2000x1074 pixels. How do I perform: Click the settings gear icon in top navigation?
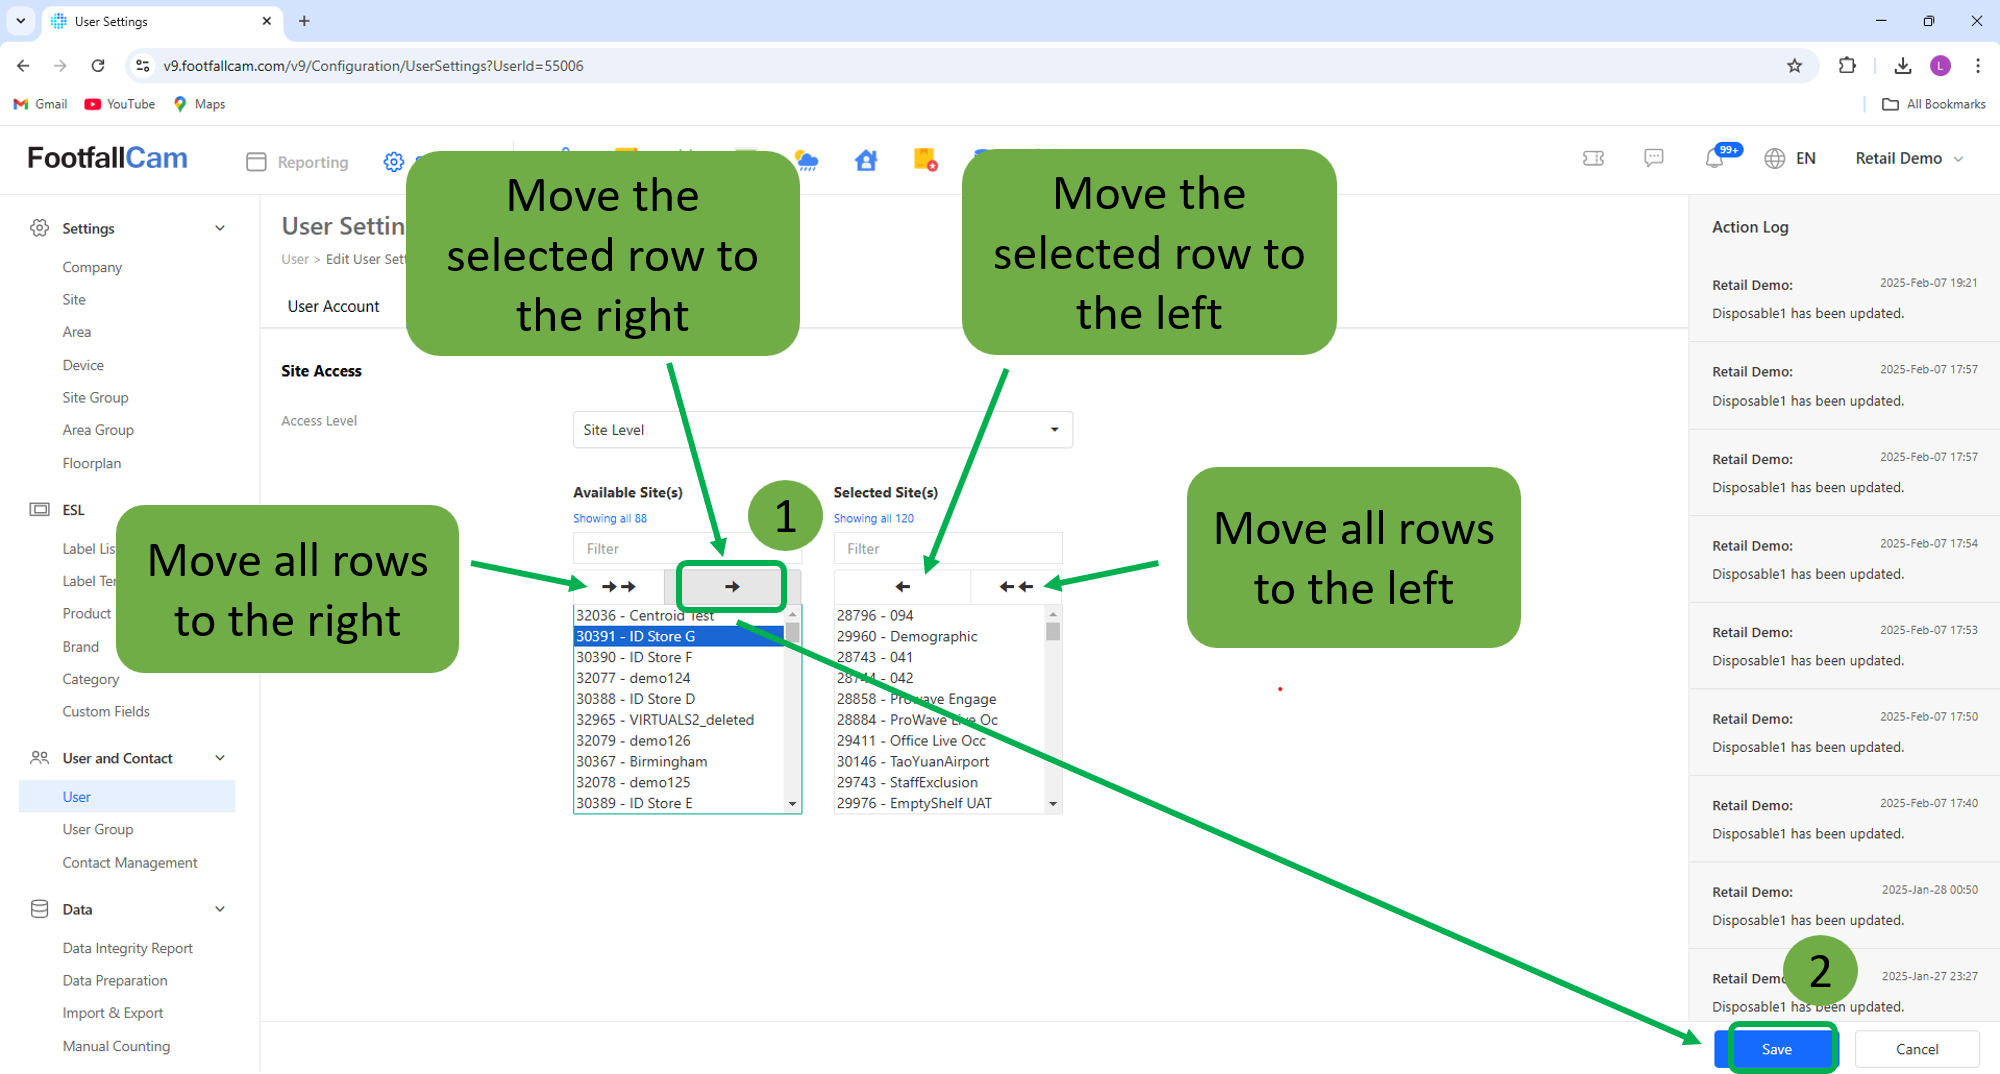394,162
